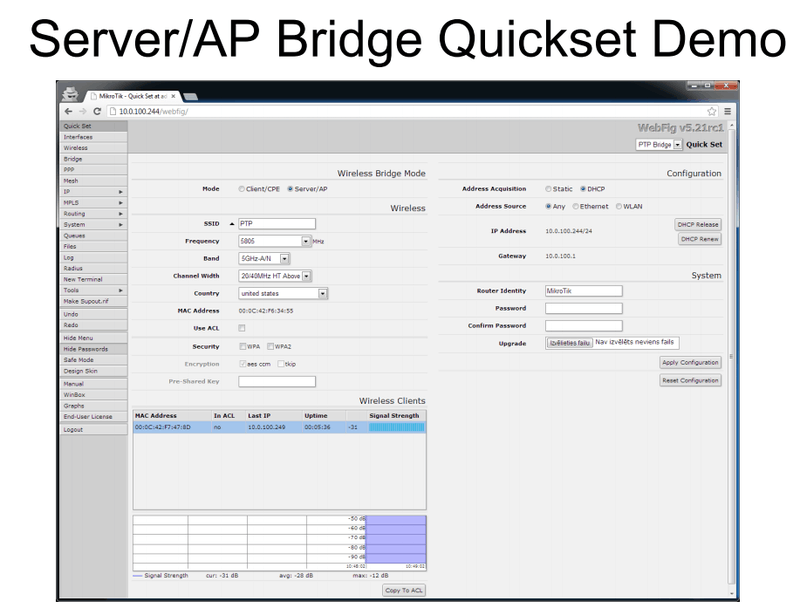Click Undo in sidebar

pos(93,314)
